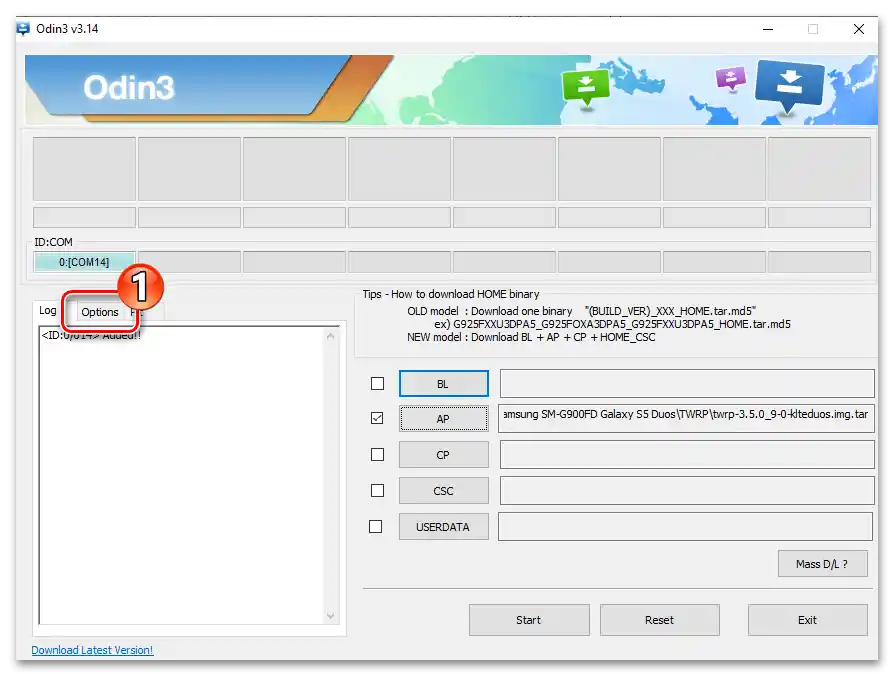894x676 pixels.
Task: Click the USERDATA file path field
Action: tap(685, 526)
